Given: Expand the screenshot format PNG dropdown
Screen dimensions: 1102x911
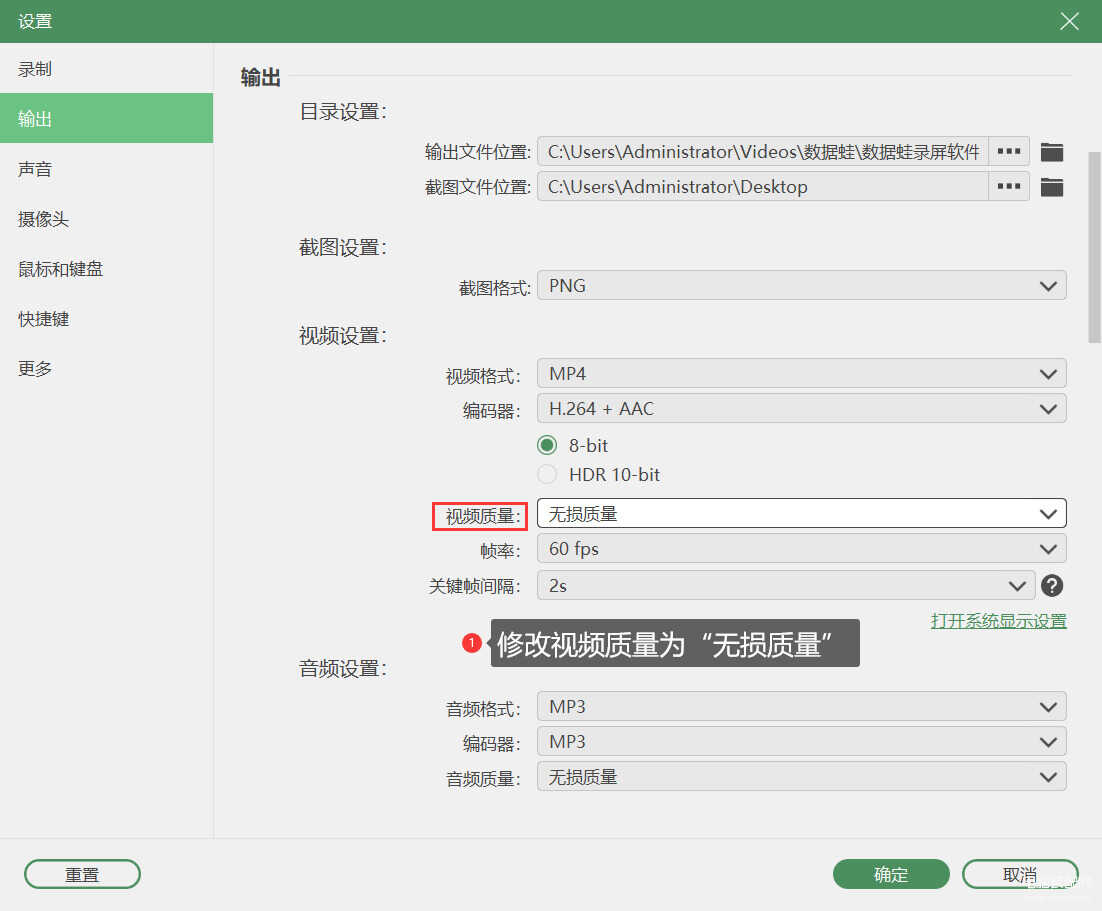Looking at the screenshot, I should [x=801, y=285].
